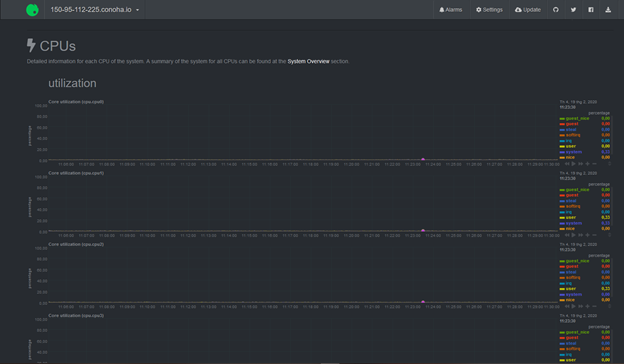Screen dimensions: 624x364
Task: Toggle nice dimension in cpu2 legend
Action: 567,300
